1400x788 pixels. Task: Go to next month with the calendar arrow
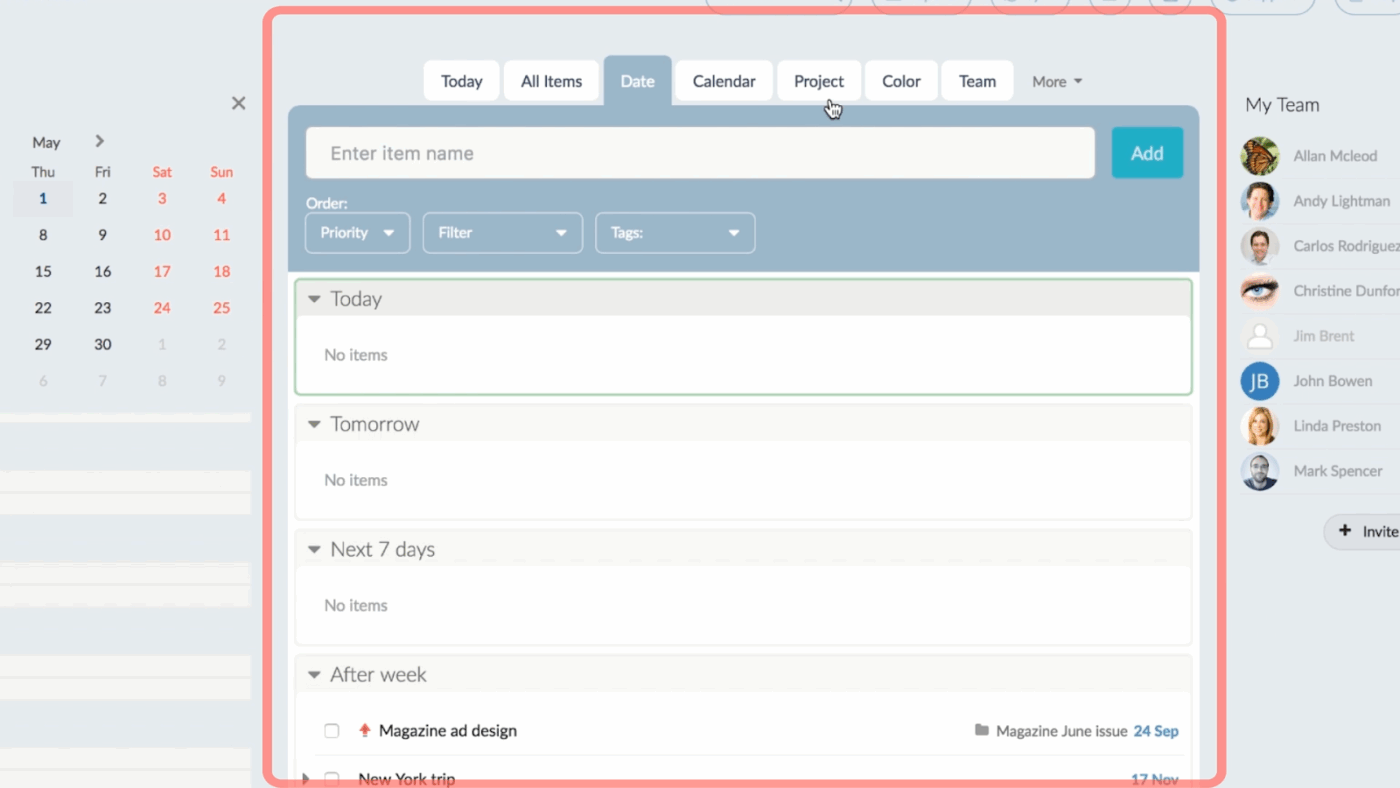[100, 141]
